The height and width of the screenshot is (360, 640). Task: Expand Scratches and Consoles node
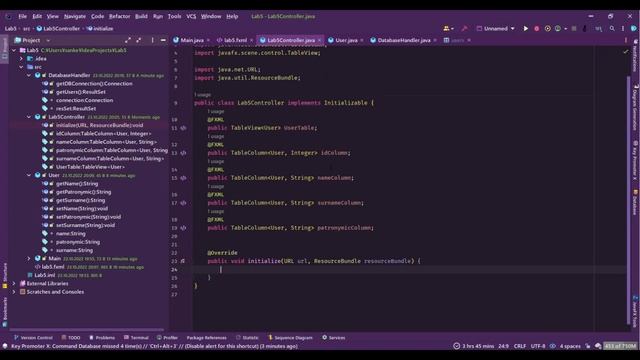[14, 292]
